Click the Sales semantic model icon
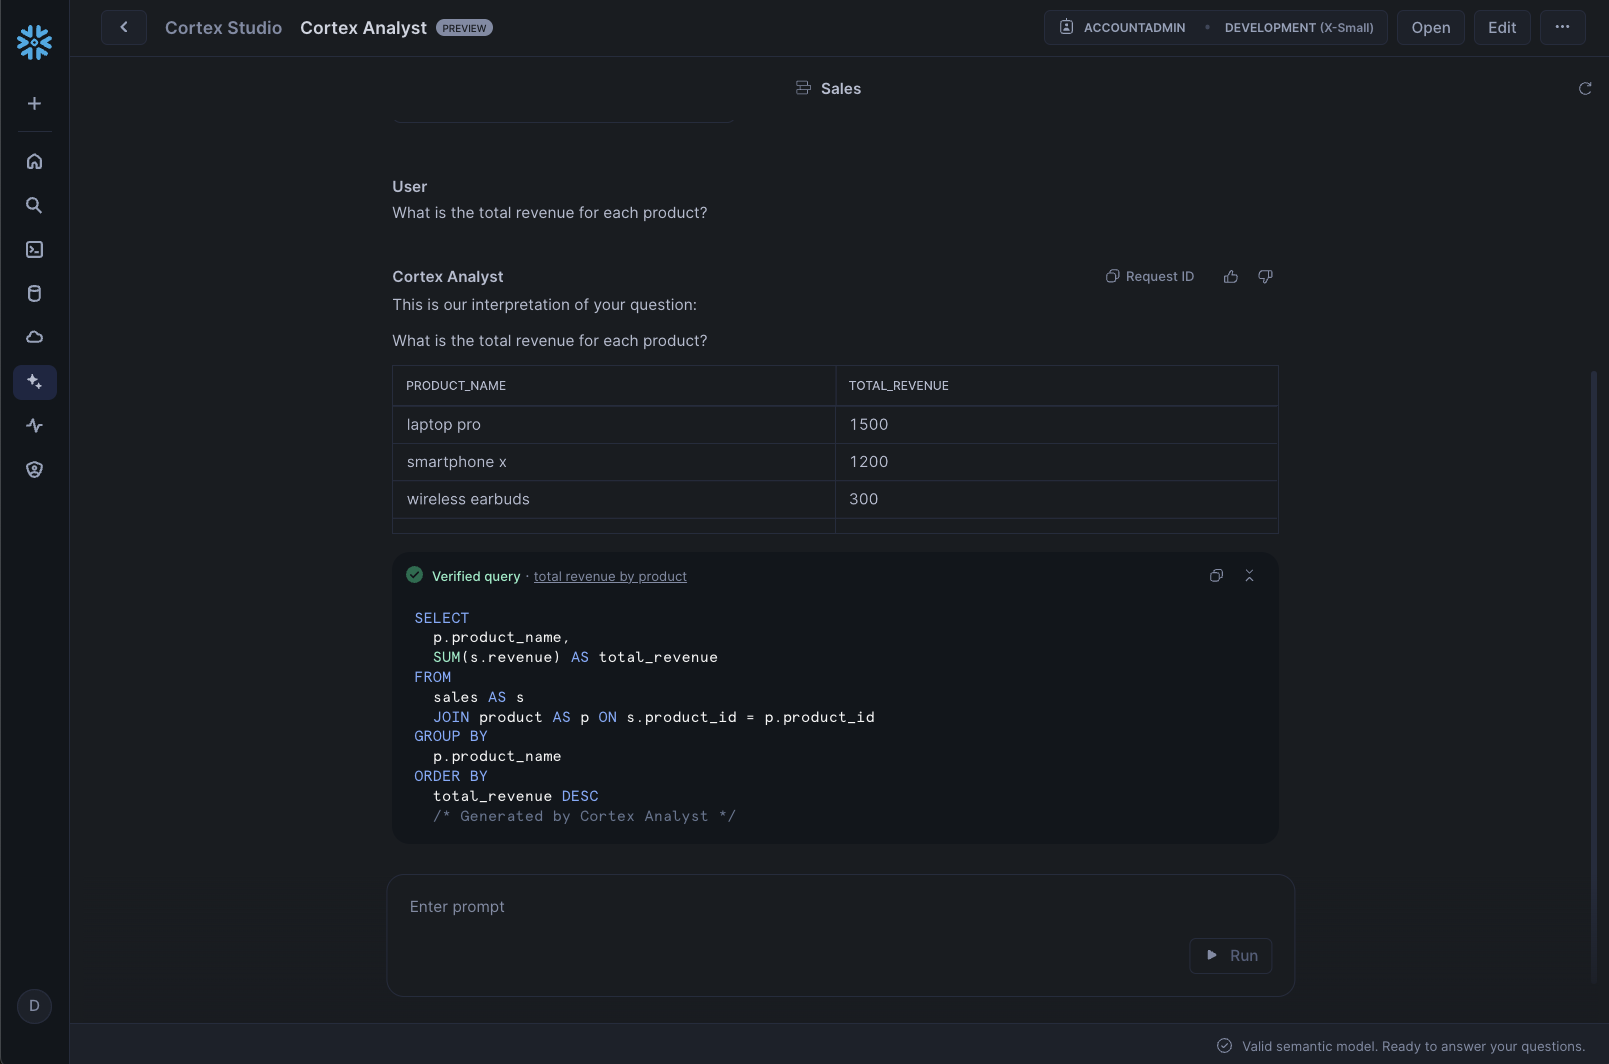 coord(803,88)
